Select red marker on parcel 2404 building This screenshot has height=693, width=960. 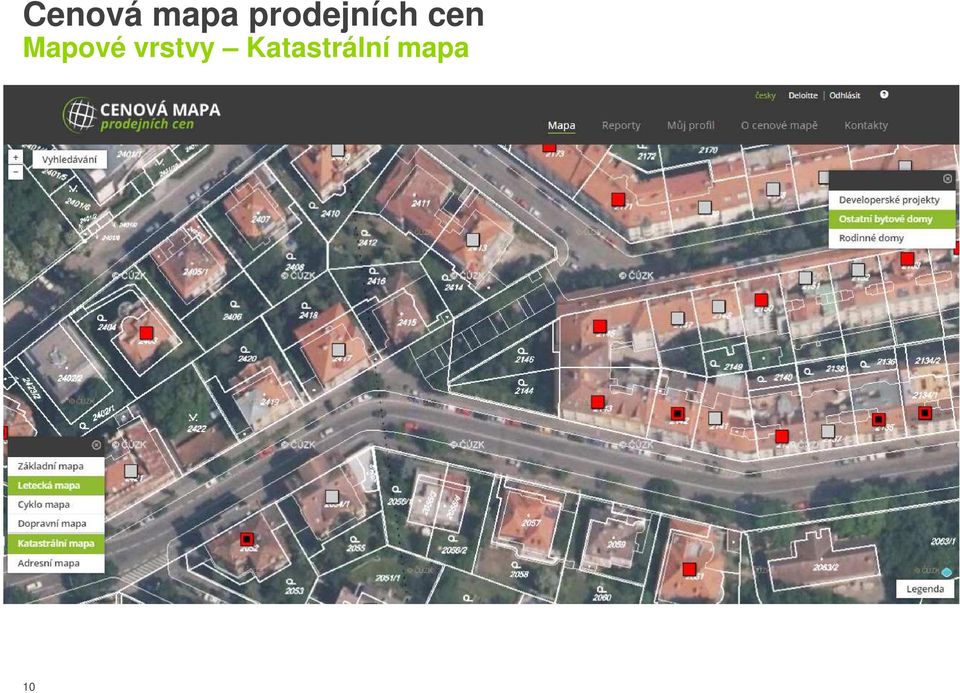click(x=146, y=333)
